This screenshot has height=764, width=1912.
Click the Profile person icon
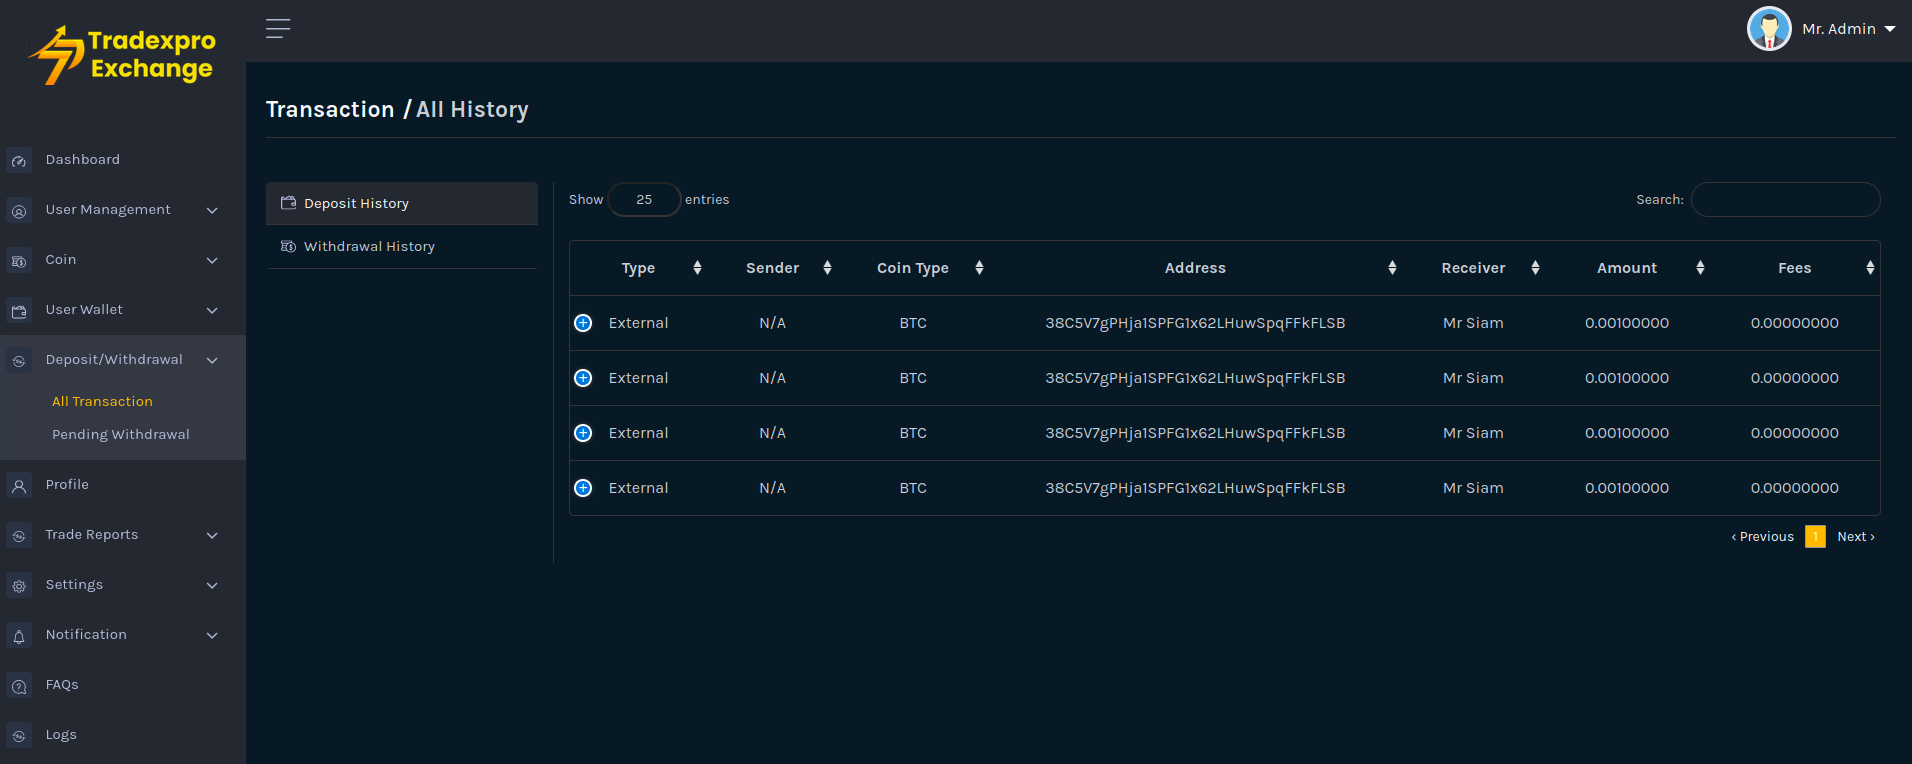[x=19, y=486]
